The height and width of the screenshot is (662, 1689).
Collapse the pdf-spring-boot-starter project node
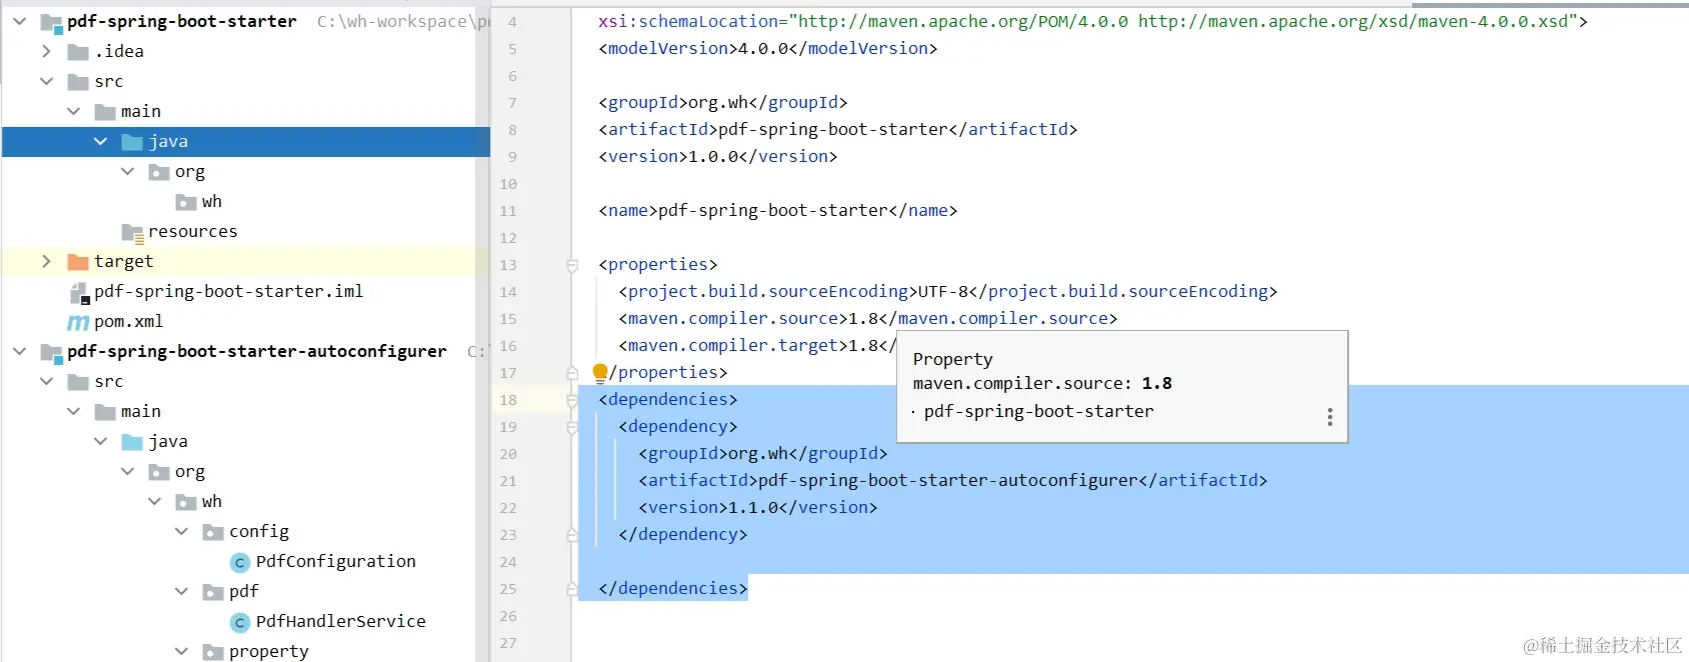[19, 21]
